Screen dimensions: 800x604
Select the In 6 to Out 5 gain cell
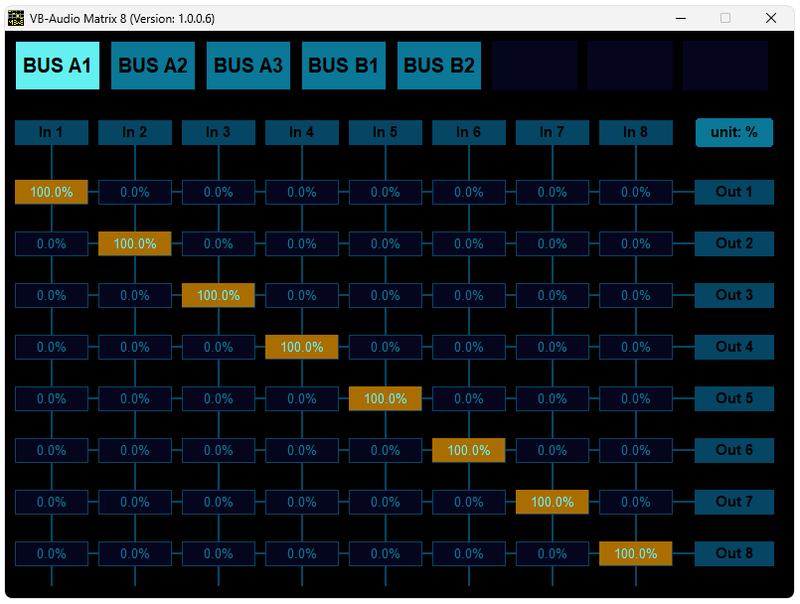click(x=469, y=399)
